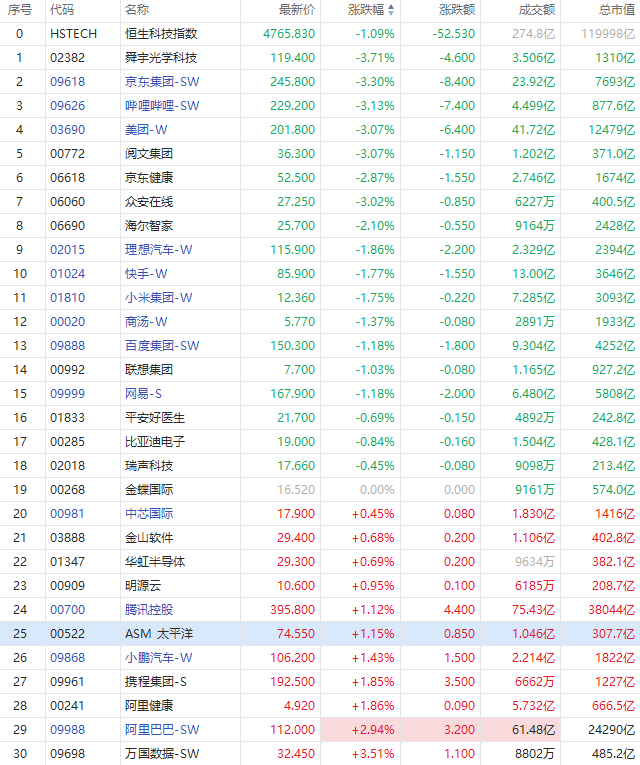Open stock code 09988 link
This screenshot has width=640, height=765.
coord(67,730)
